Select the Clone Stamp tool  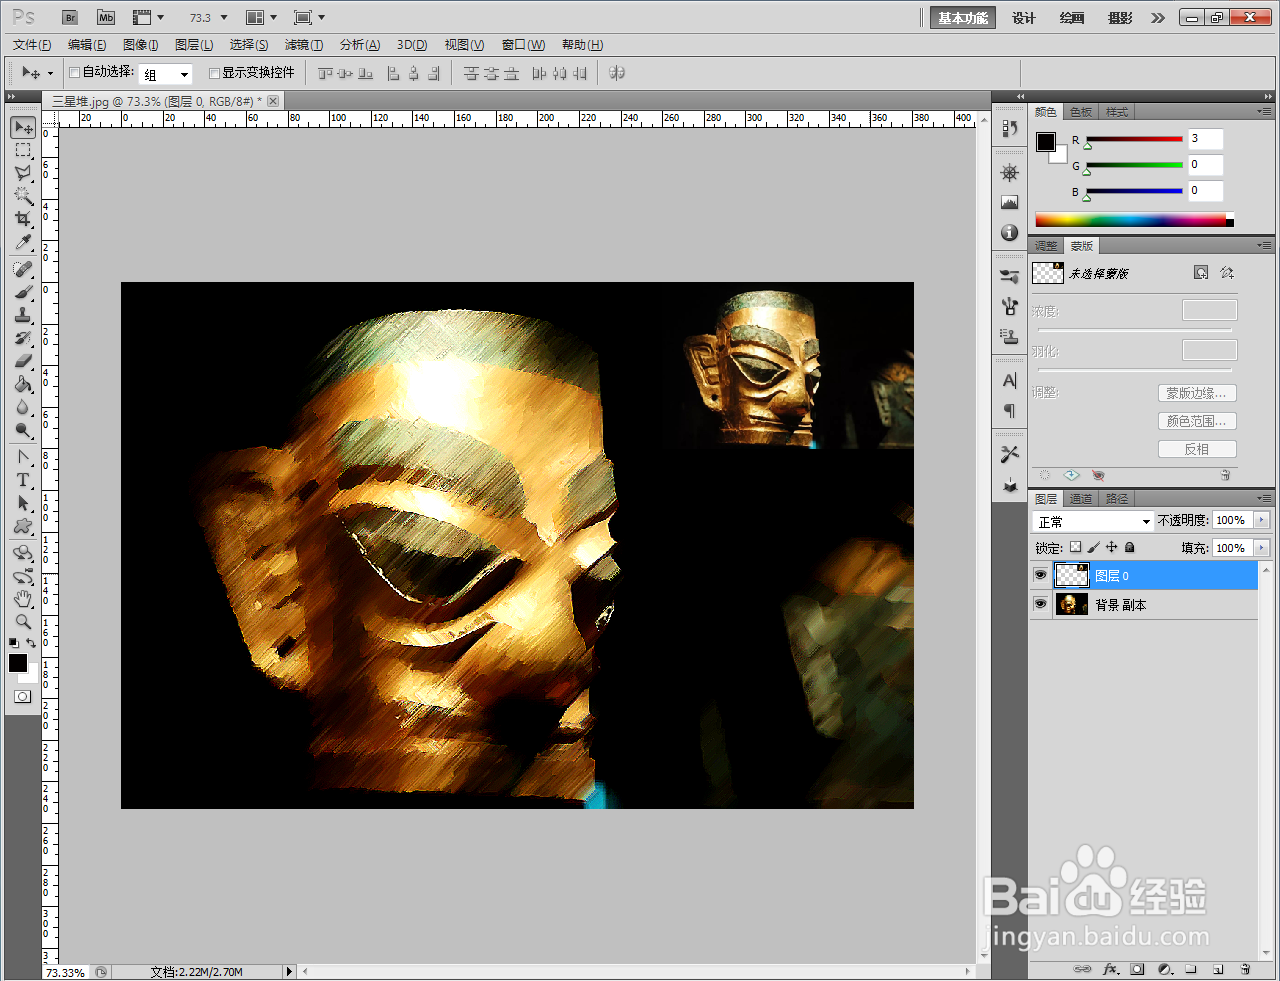[23, 315]
